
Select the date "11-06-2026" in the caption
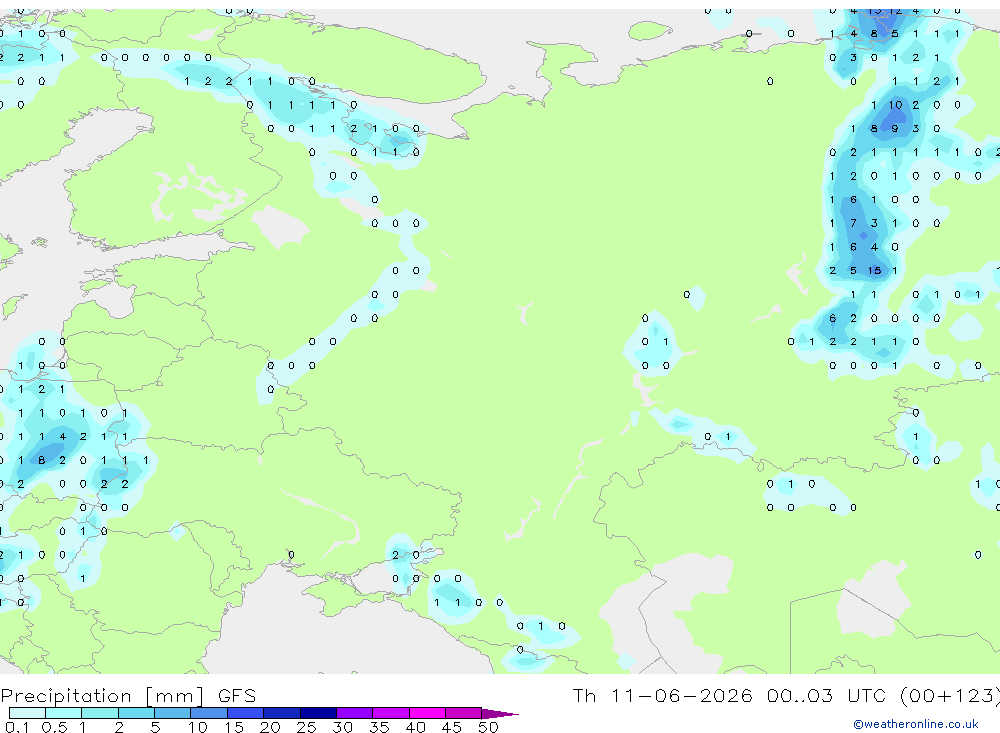(681, 695)
